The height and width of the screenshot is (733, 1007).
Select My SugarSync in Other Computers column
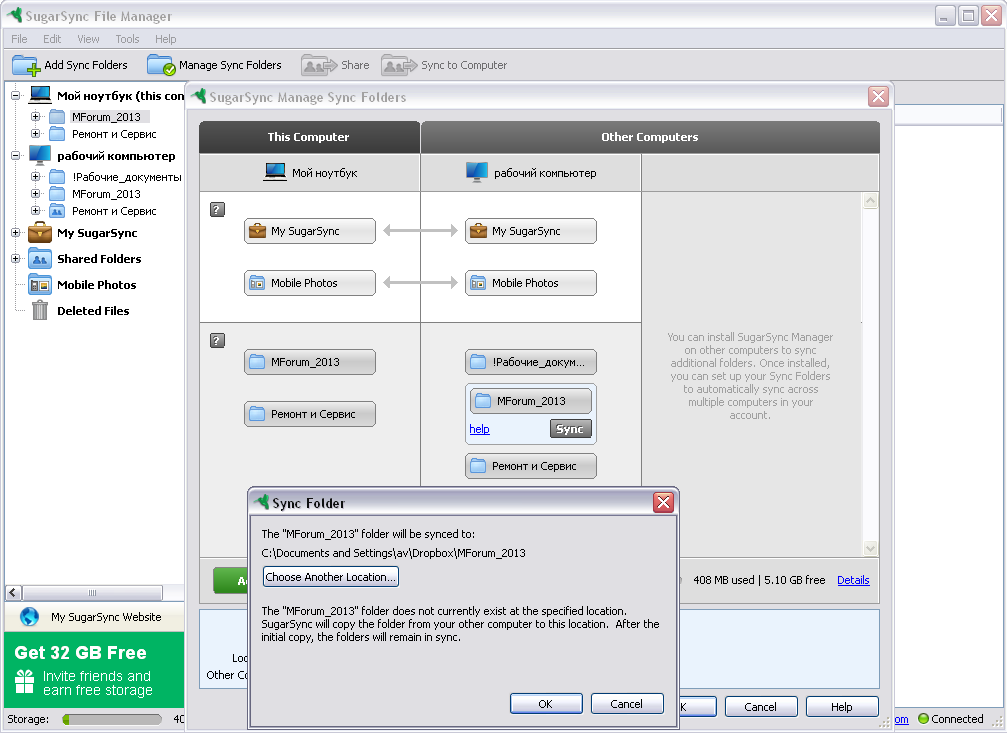click(530, 231)
